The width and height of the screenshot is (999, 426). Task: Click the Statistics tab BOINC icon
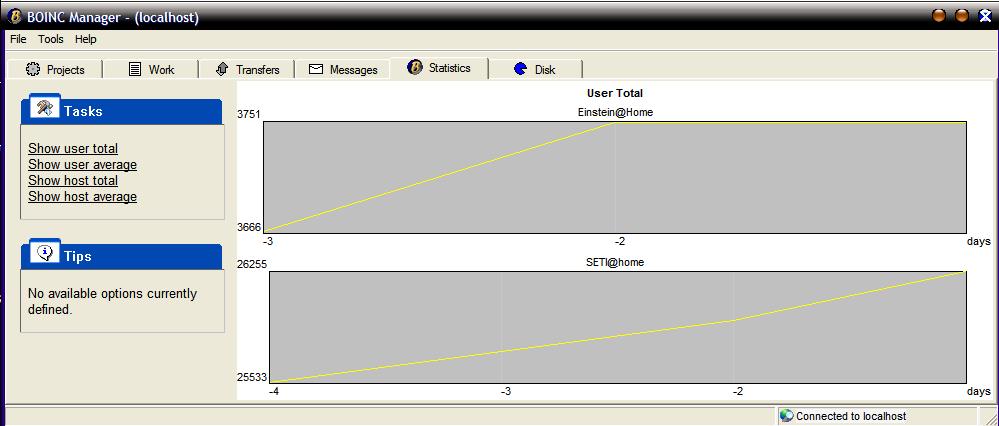415,68
